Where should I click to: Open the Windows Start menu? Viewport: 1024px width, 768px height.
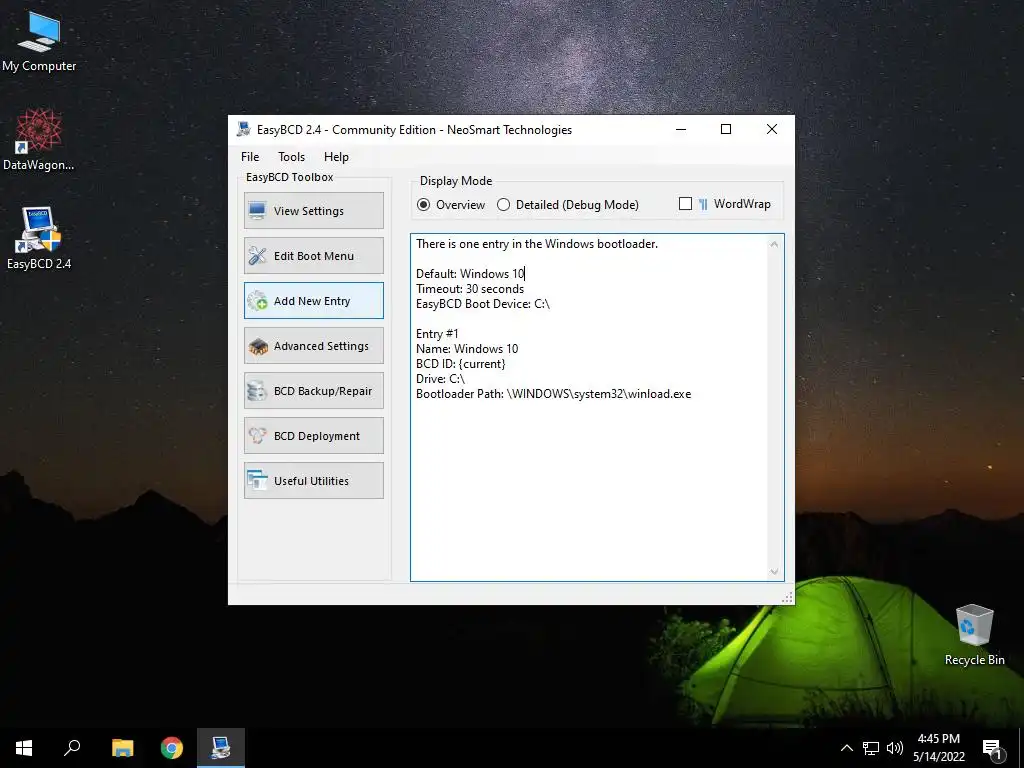(24, 748)
